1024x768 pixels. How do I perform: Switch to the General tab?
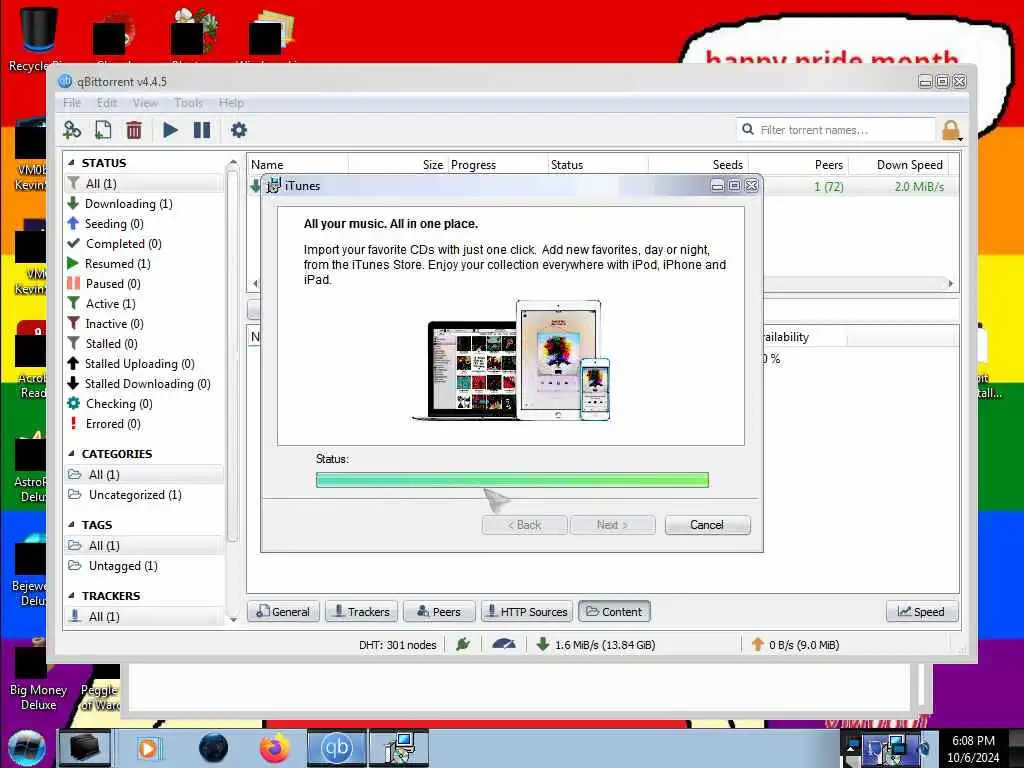[x=283, y=612]
